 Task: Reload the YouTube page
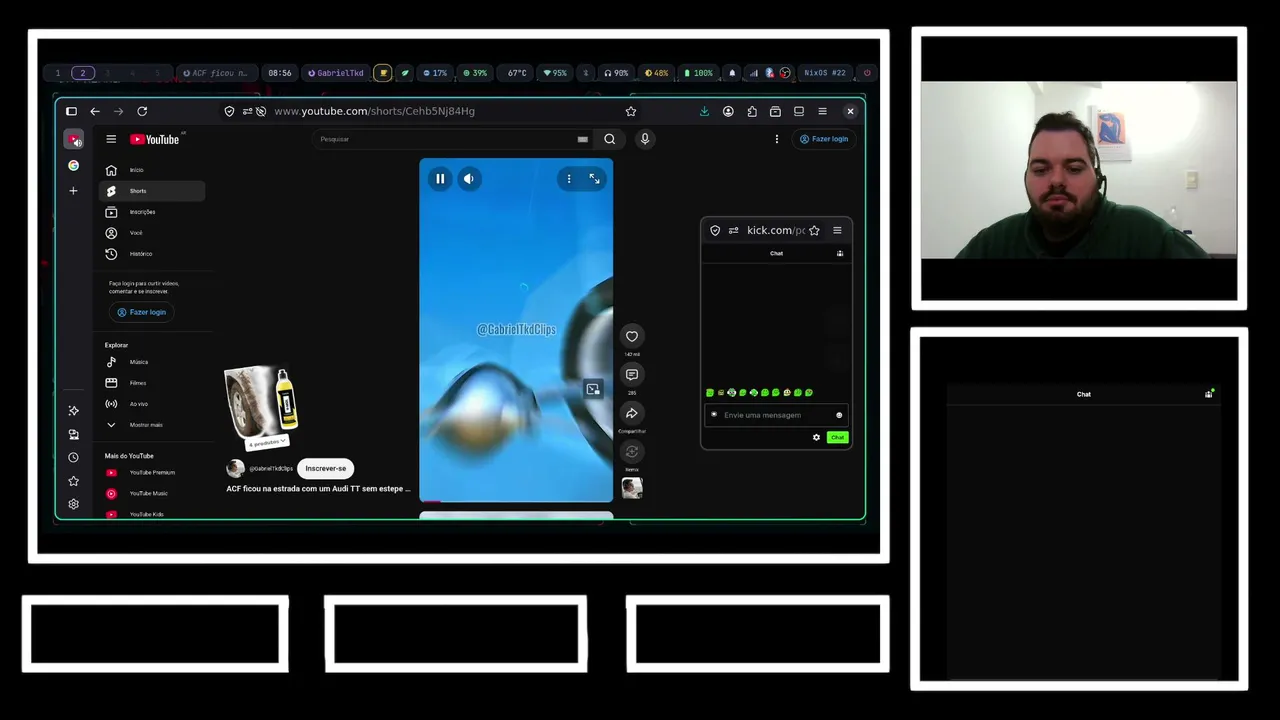(x=142, y=111)
